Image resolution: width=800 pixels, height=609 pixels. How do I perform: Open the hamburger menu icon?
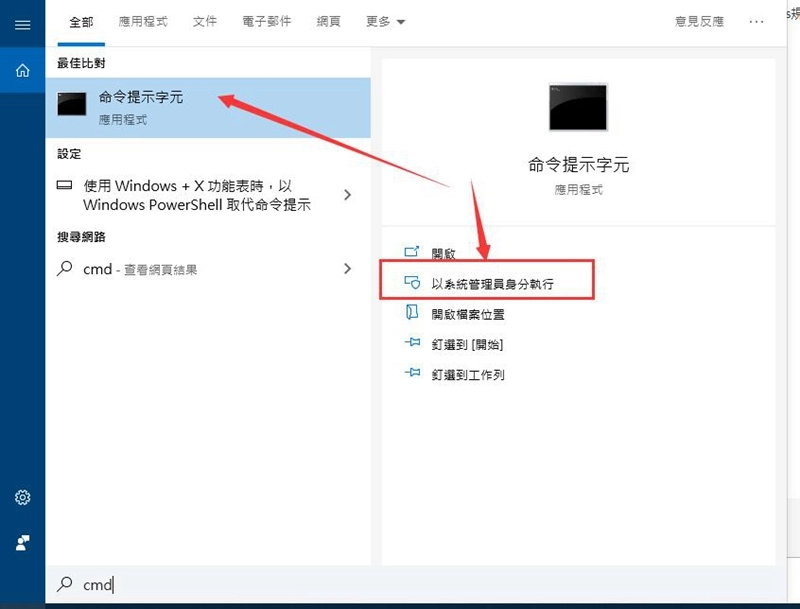click(x=22, y=24)
